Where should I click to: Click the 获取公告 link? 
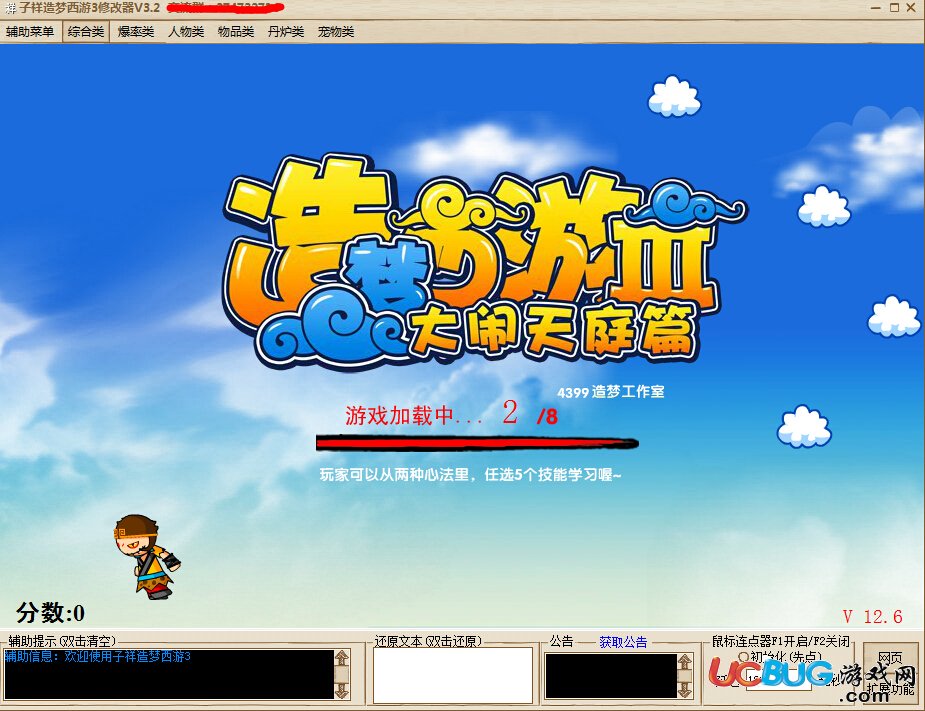coord(623,642)
